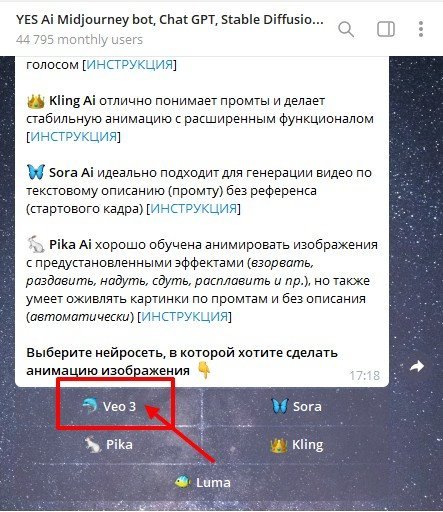Screen dimensions: 443x512
Task: Select the Veo 3 dolphin button
Action: [109, 406]
